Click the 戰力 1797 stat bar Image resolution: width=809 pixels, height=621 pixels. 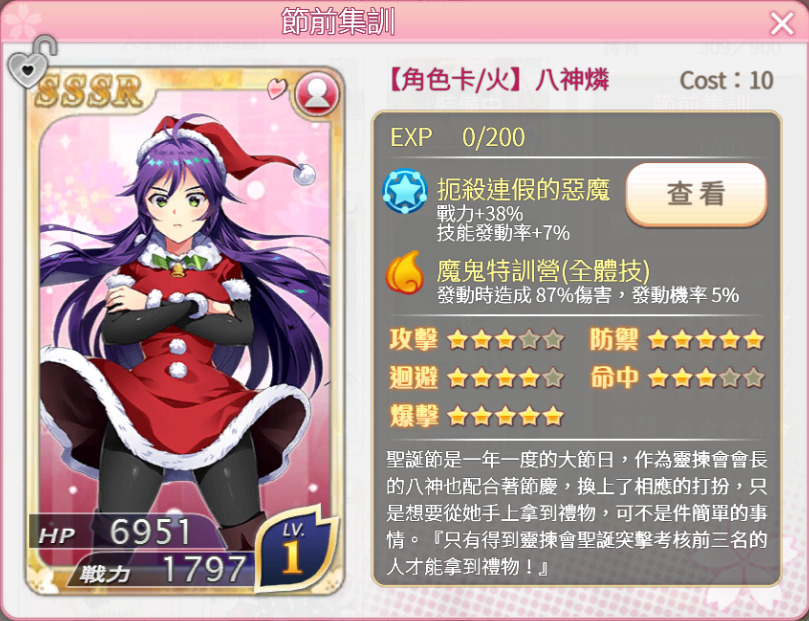tap(161, 569)
